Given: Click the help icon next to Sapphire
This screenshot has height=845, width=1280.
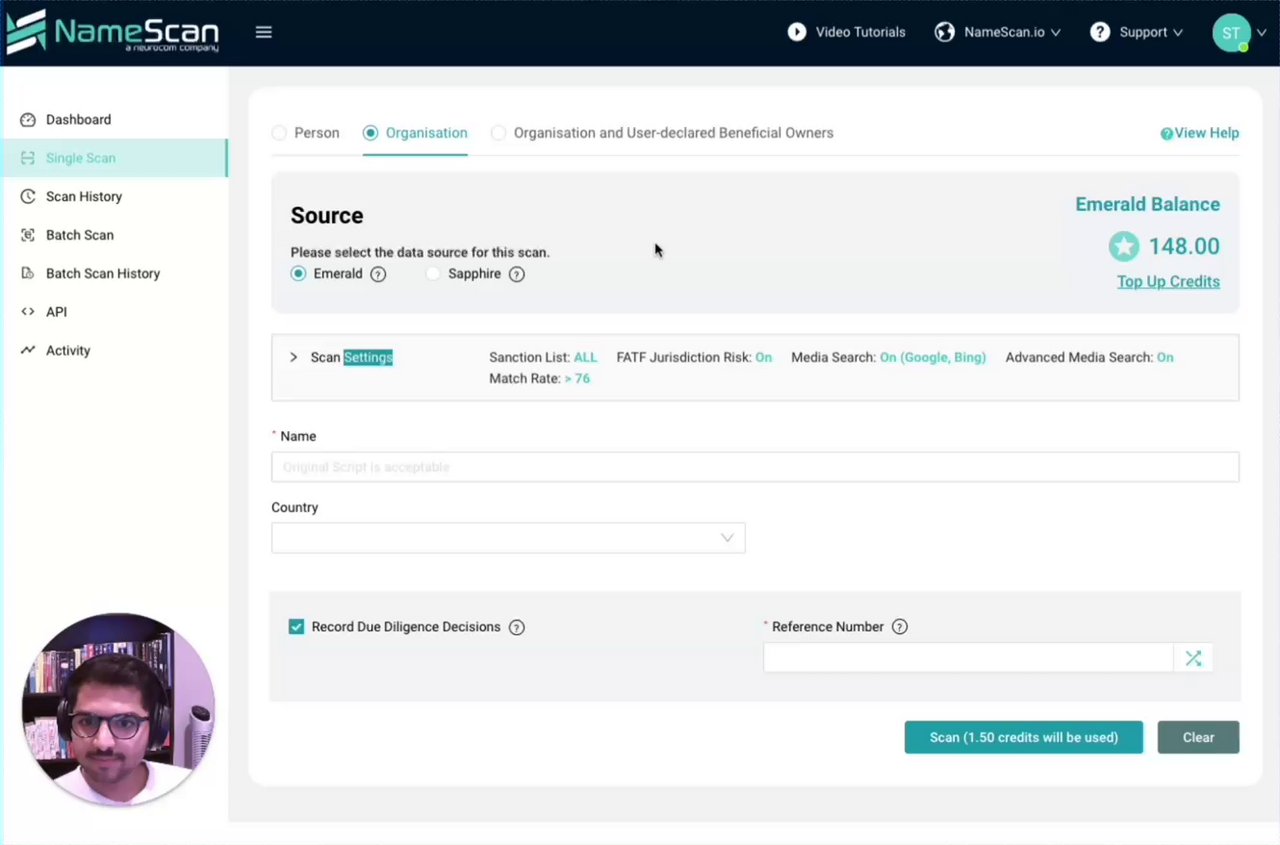Looking at the screenshot, I should coord(516,274).
